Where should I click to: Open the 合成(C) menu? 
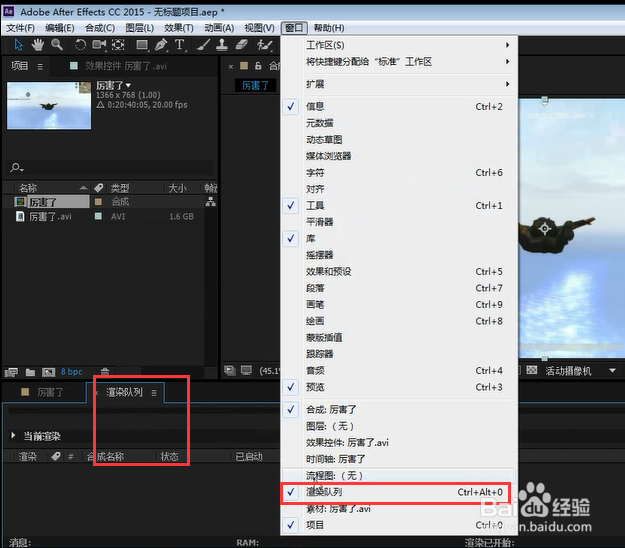pos(100,28)
